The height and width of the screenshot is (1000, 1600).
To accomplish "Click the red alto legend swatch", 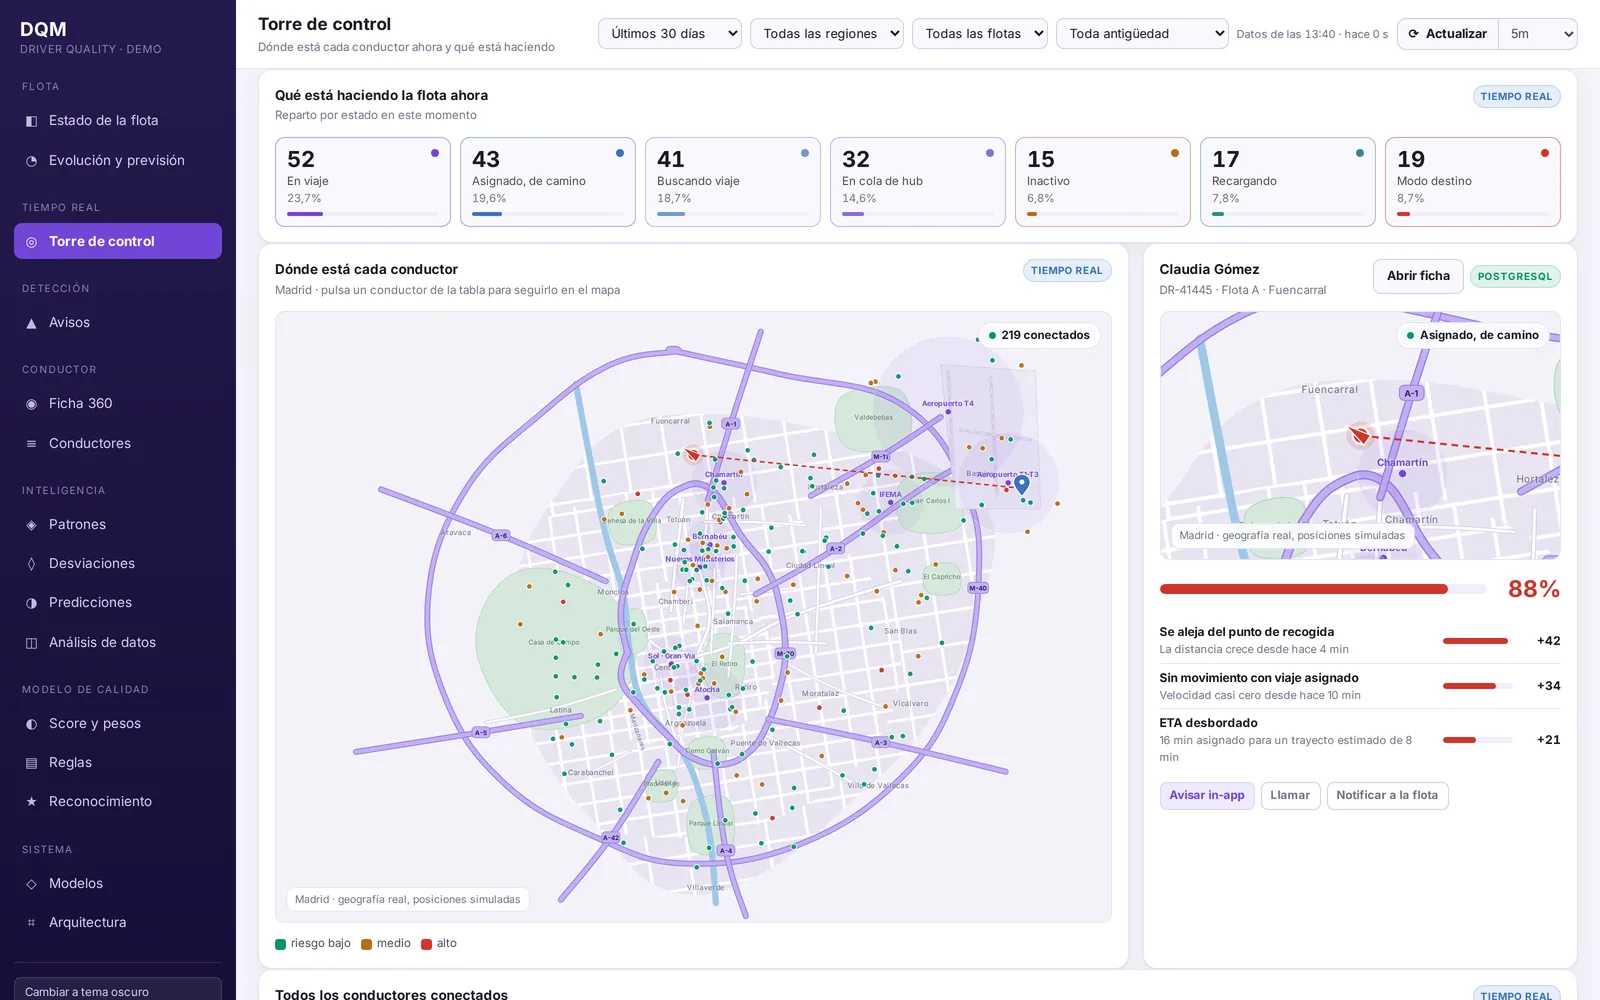I will [427, 944].
